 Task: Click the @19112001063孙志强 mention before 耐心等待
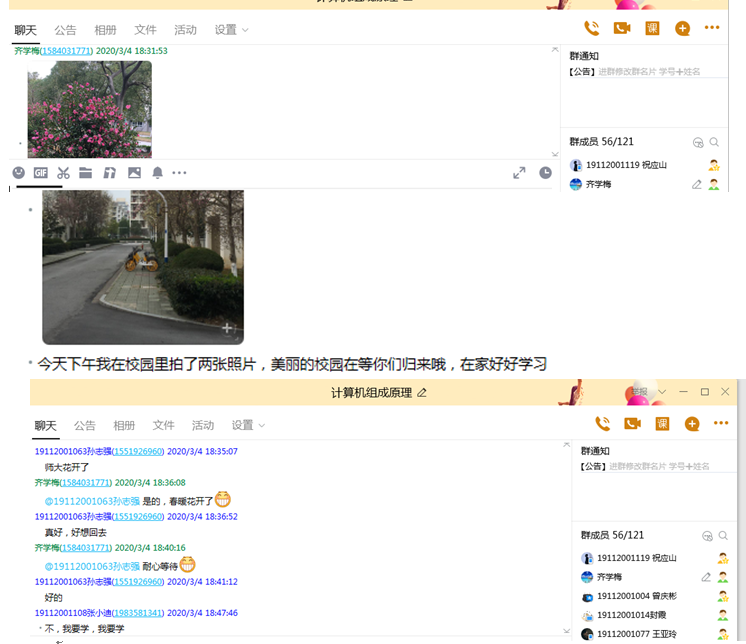(92, 566)
